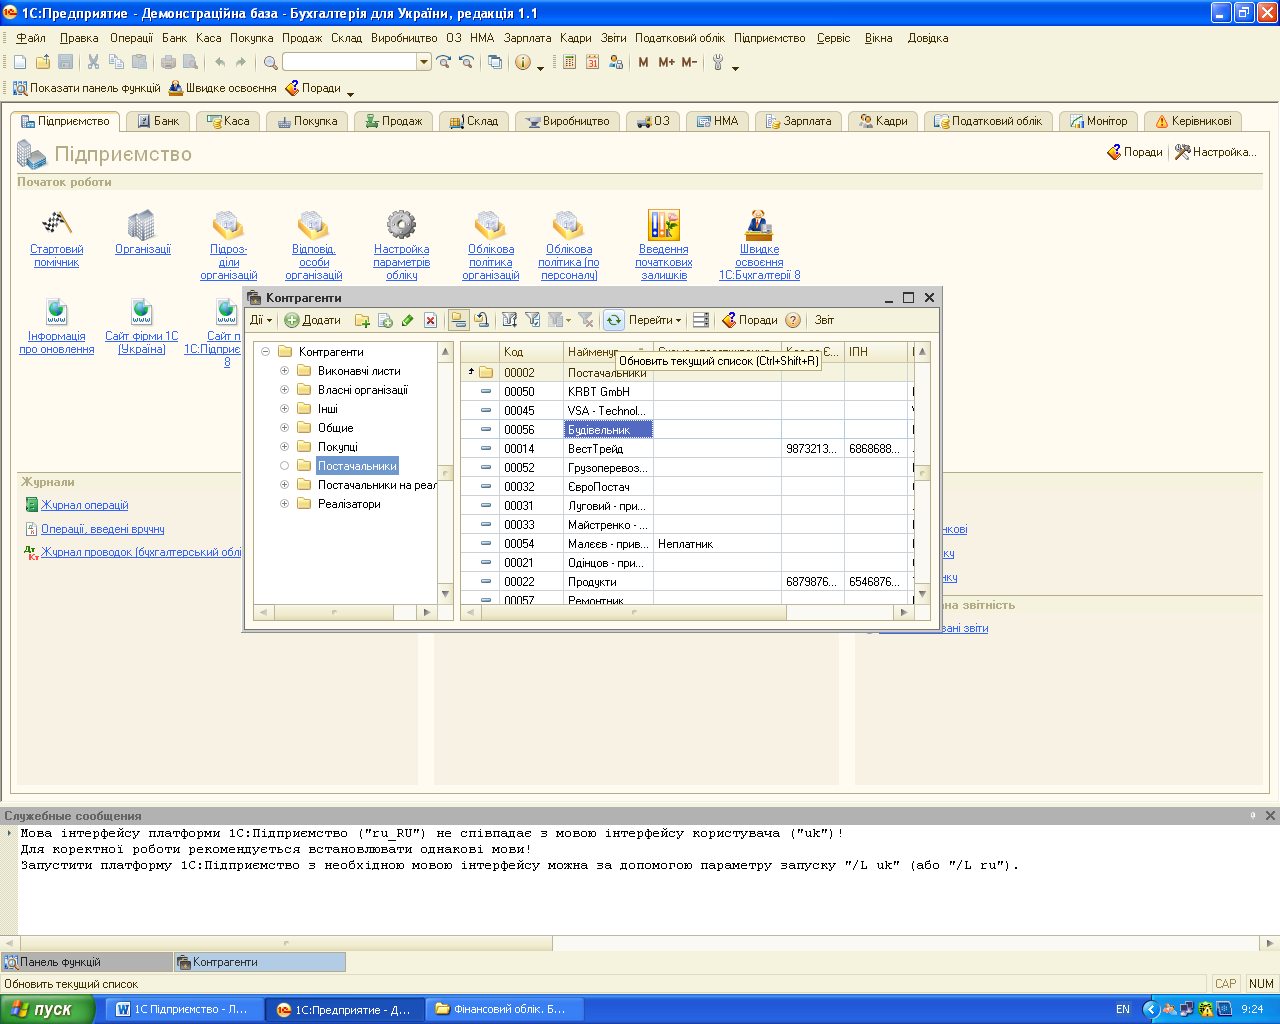Add new group icon in Контрагенти

[x=362, y=320]
